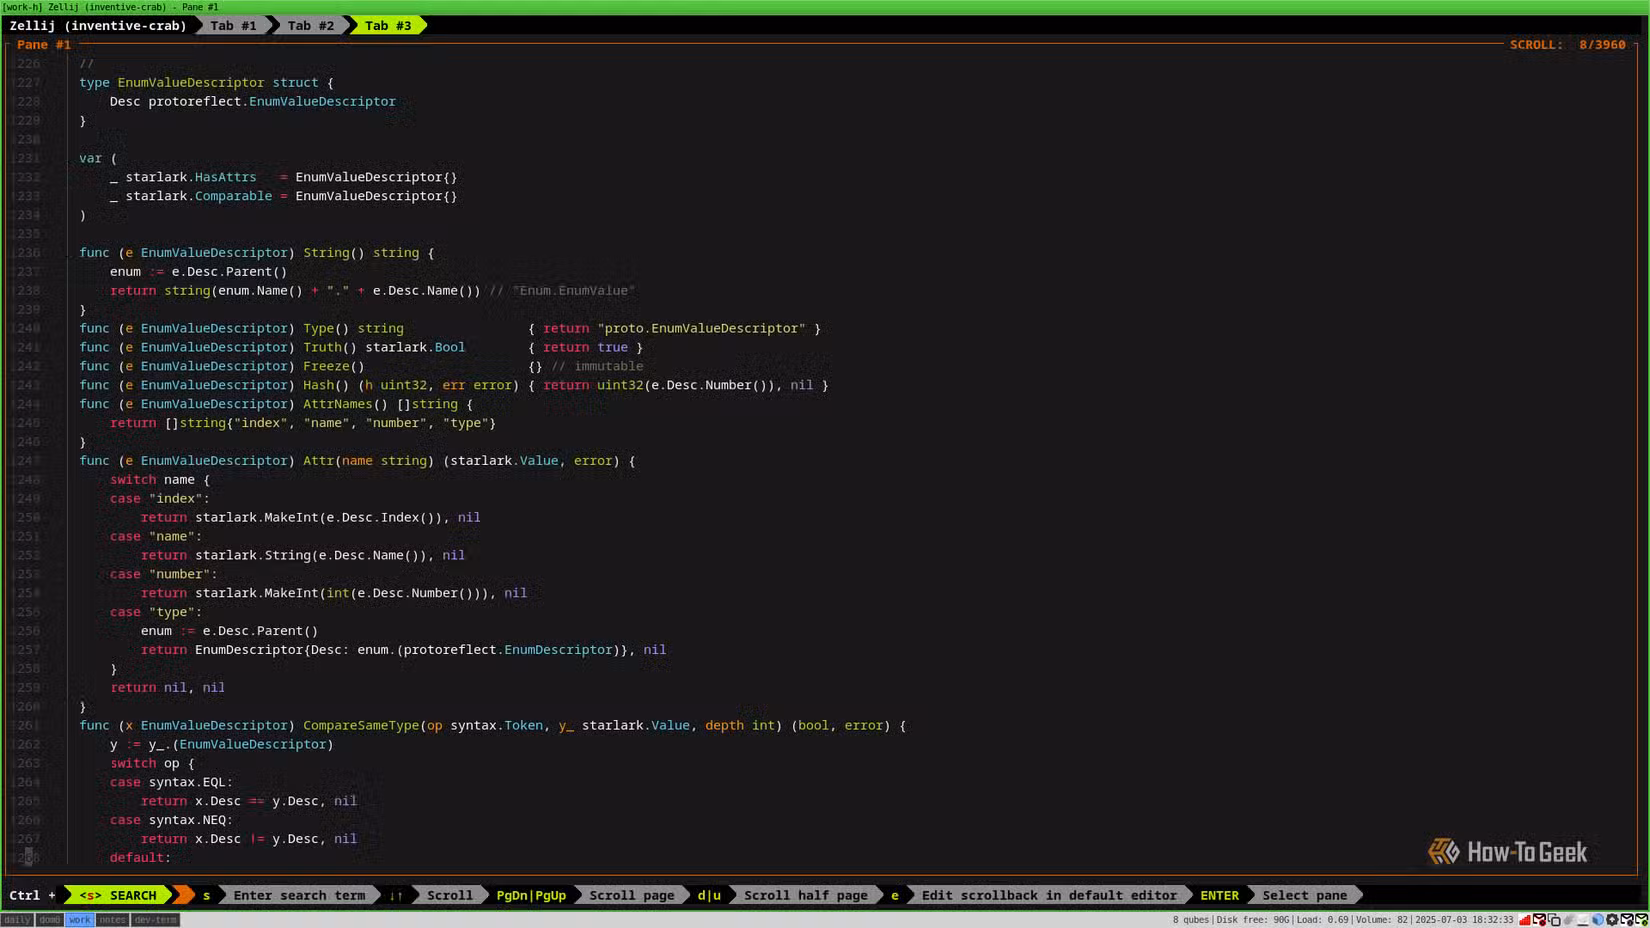Click the Truth() starlark.Bool function line
1650x928 pixels.
(x=361, y=348)
